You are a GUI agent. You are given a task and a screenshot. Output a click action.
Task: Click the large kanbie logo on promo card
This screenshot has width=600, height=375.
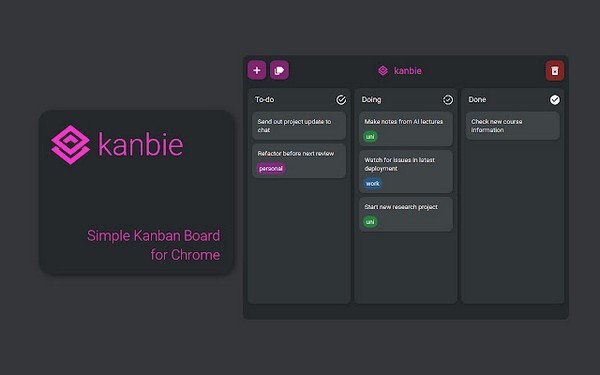tap(70, 145)
